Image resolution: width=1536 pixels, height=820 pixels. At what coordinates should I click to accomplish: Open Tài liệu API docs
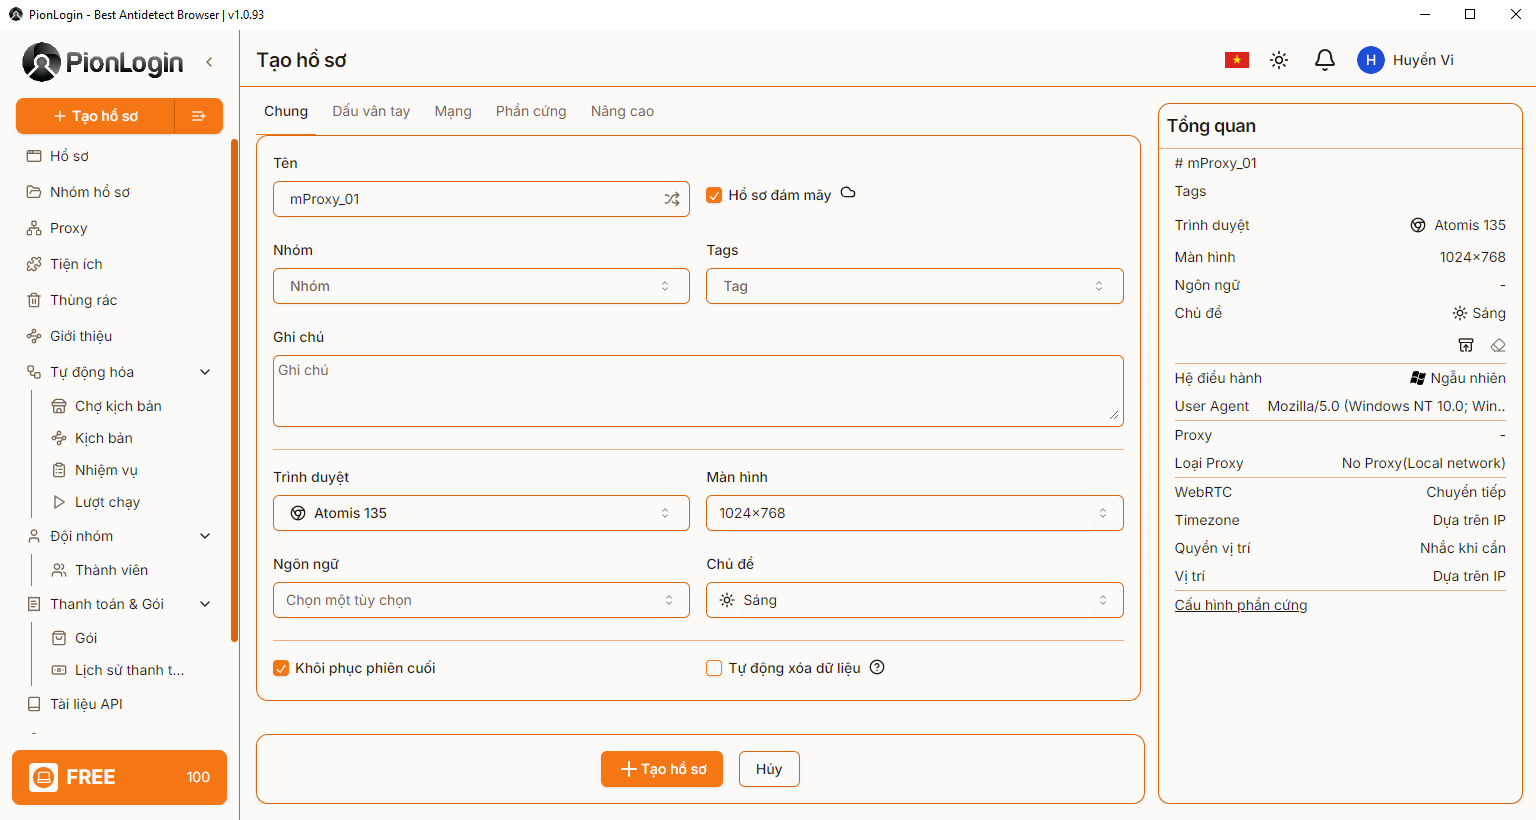[x=86, y=704]
